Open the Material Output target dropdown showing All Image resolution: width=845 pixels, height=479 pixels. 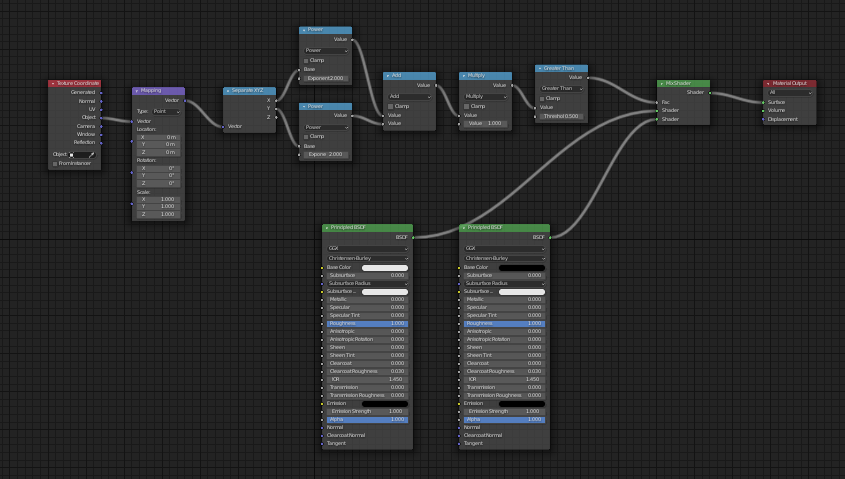coord(789,93)
